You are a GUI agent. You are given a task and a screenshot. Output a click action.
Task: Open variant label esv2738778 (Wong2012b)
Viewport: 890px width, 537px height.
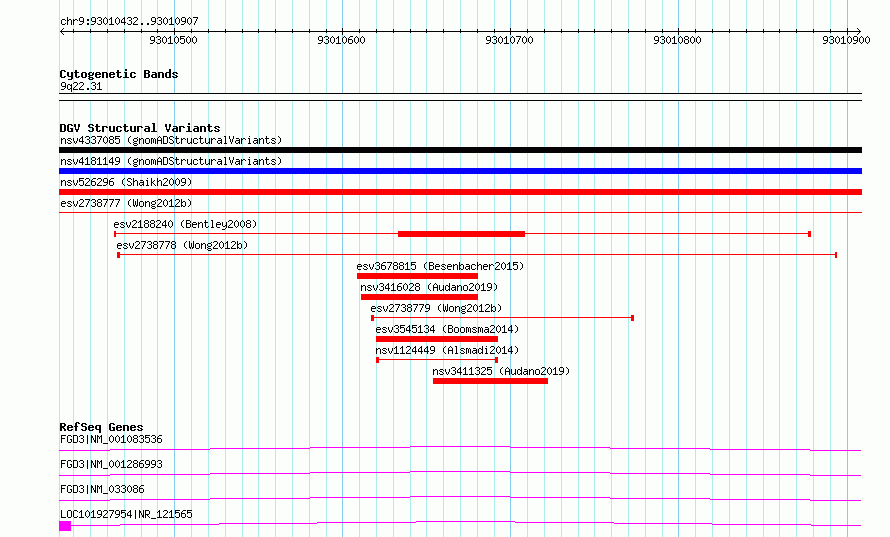tap(182, 245)
